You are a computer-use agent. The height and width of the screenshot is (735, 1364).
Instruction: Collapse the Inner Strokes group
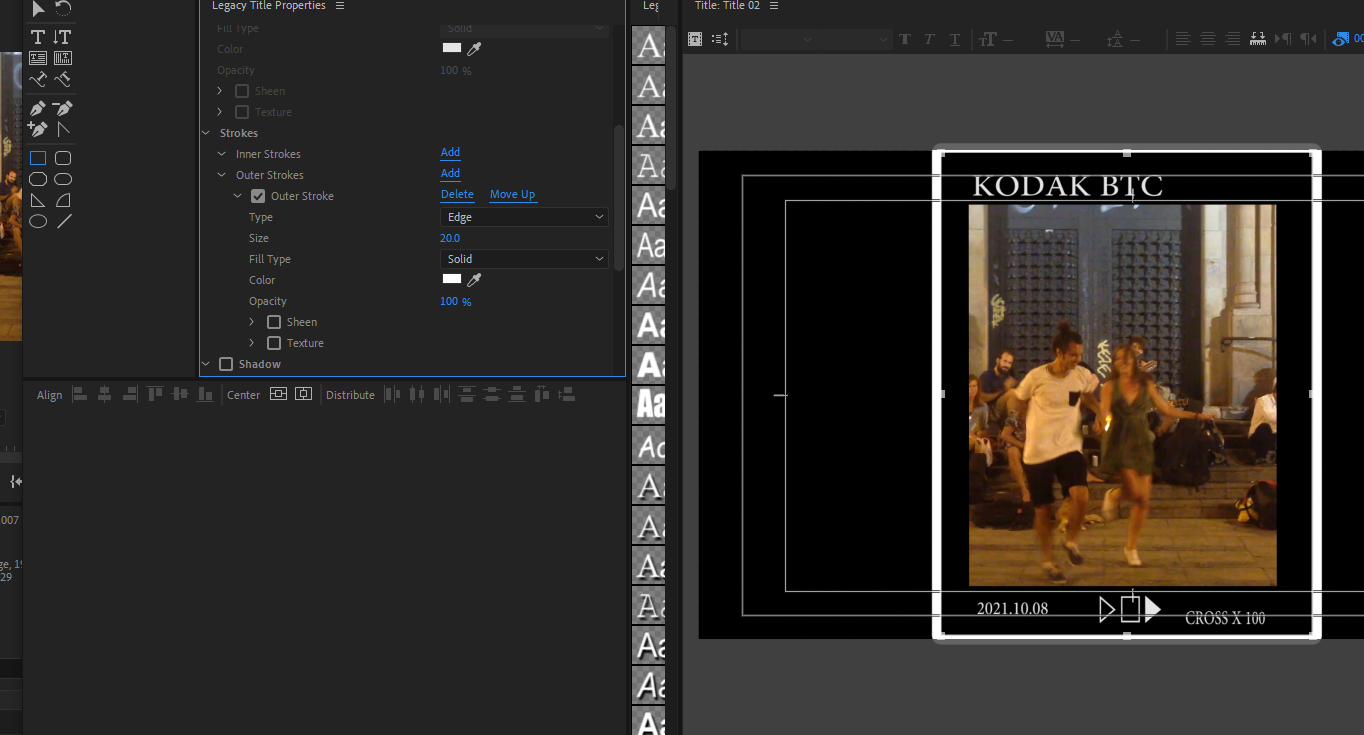coord(222,154)
